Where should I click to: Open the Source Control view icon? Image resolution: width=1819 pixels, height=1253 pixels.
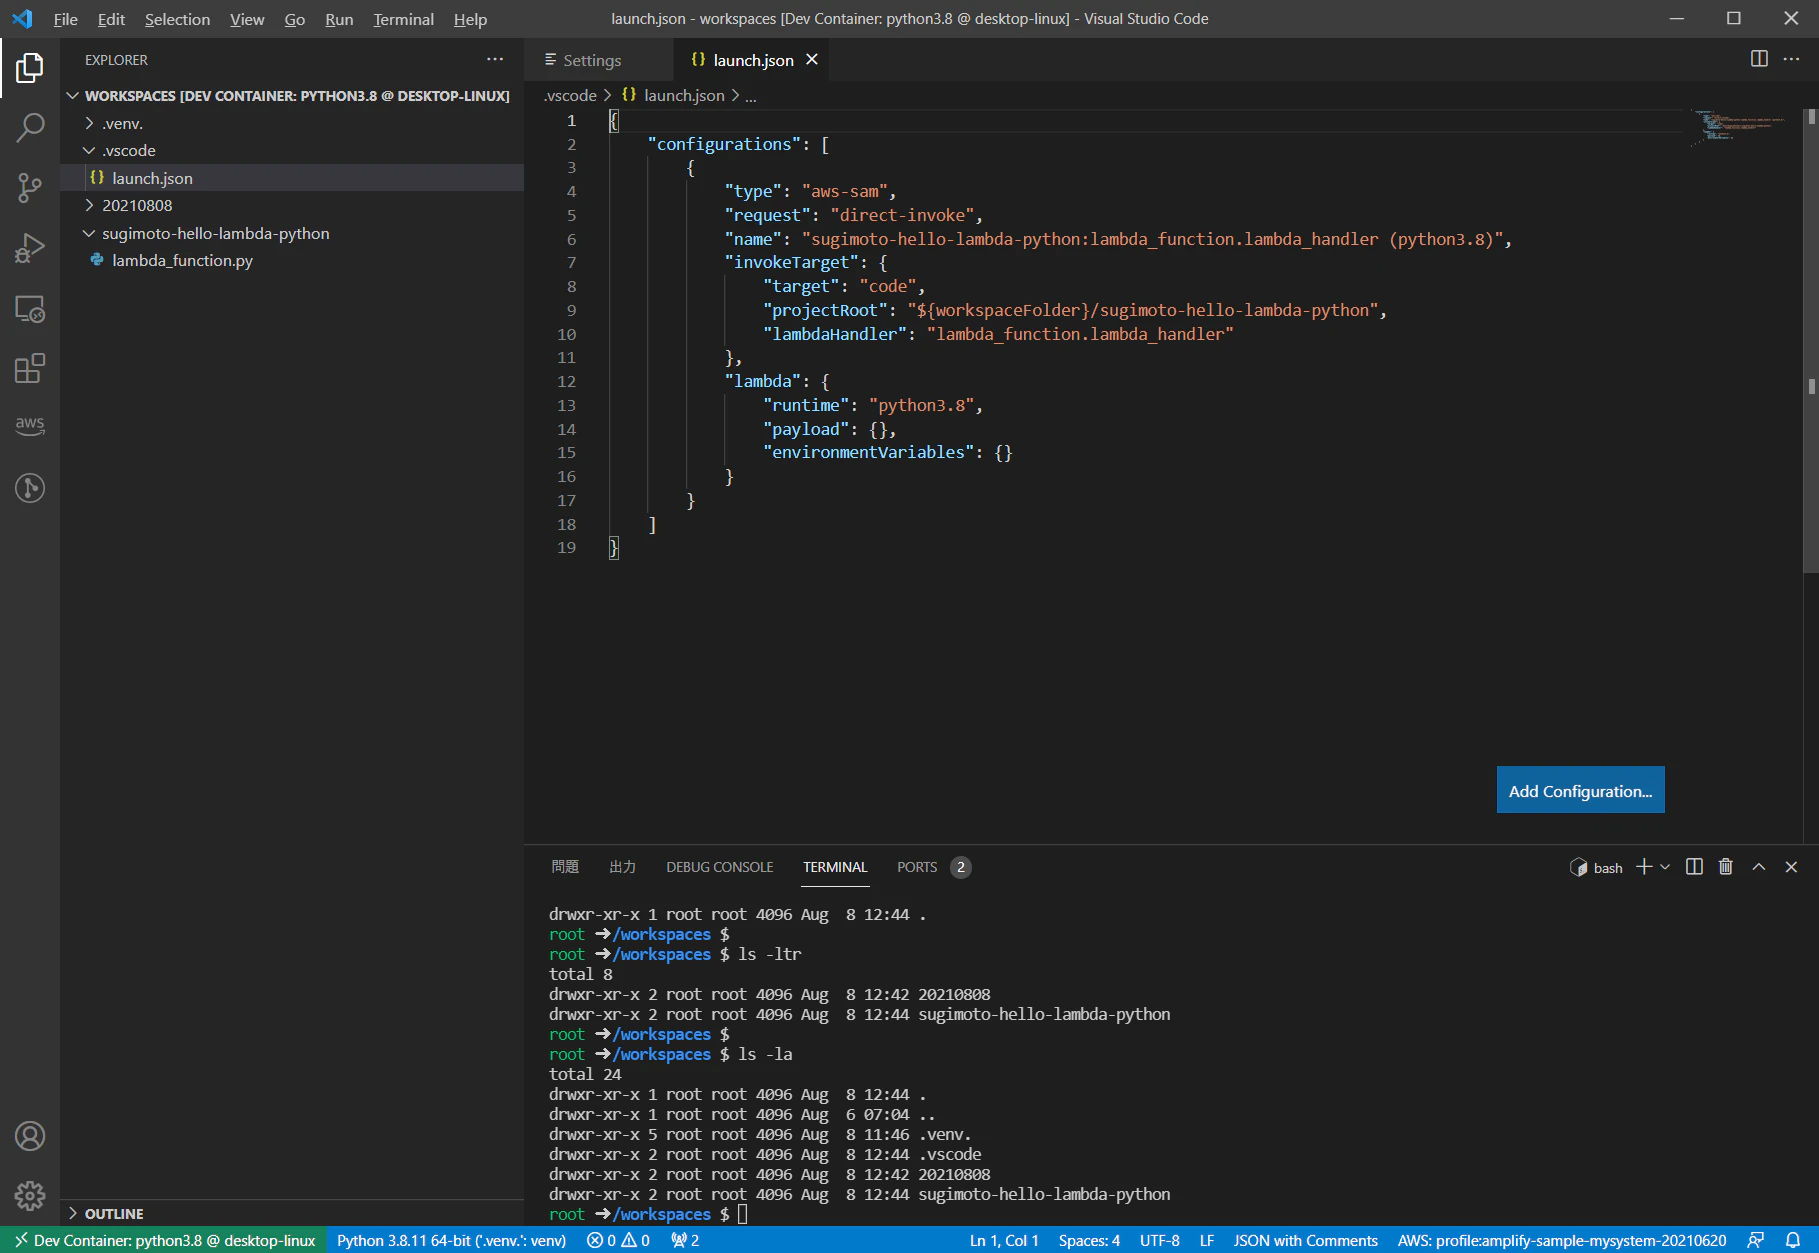(x=30, y=188)
